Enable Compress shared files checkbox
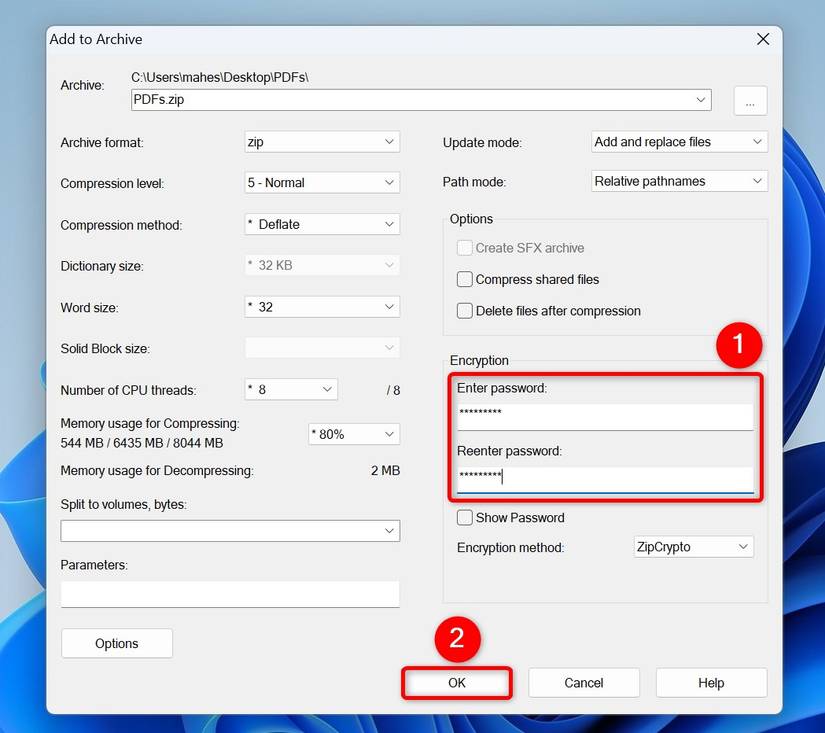Screen dimensions: 825x733 coord(465,280)
